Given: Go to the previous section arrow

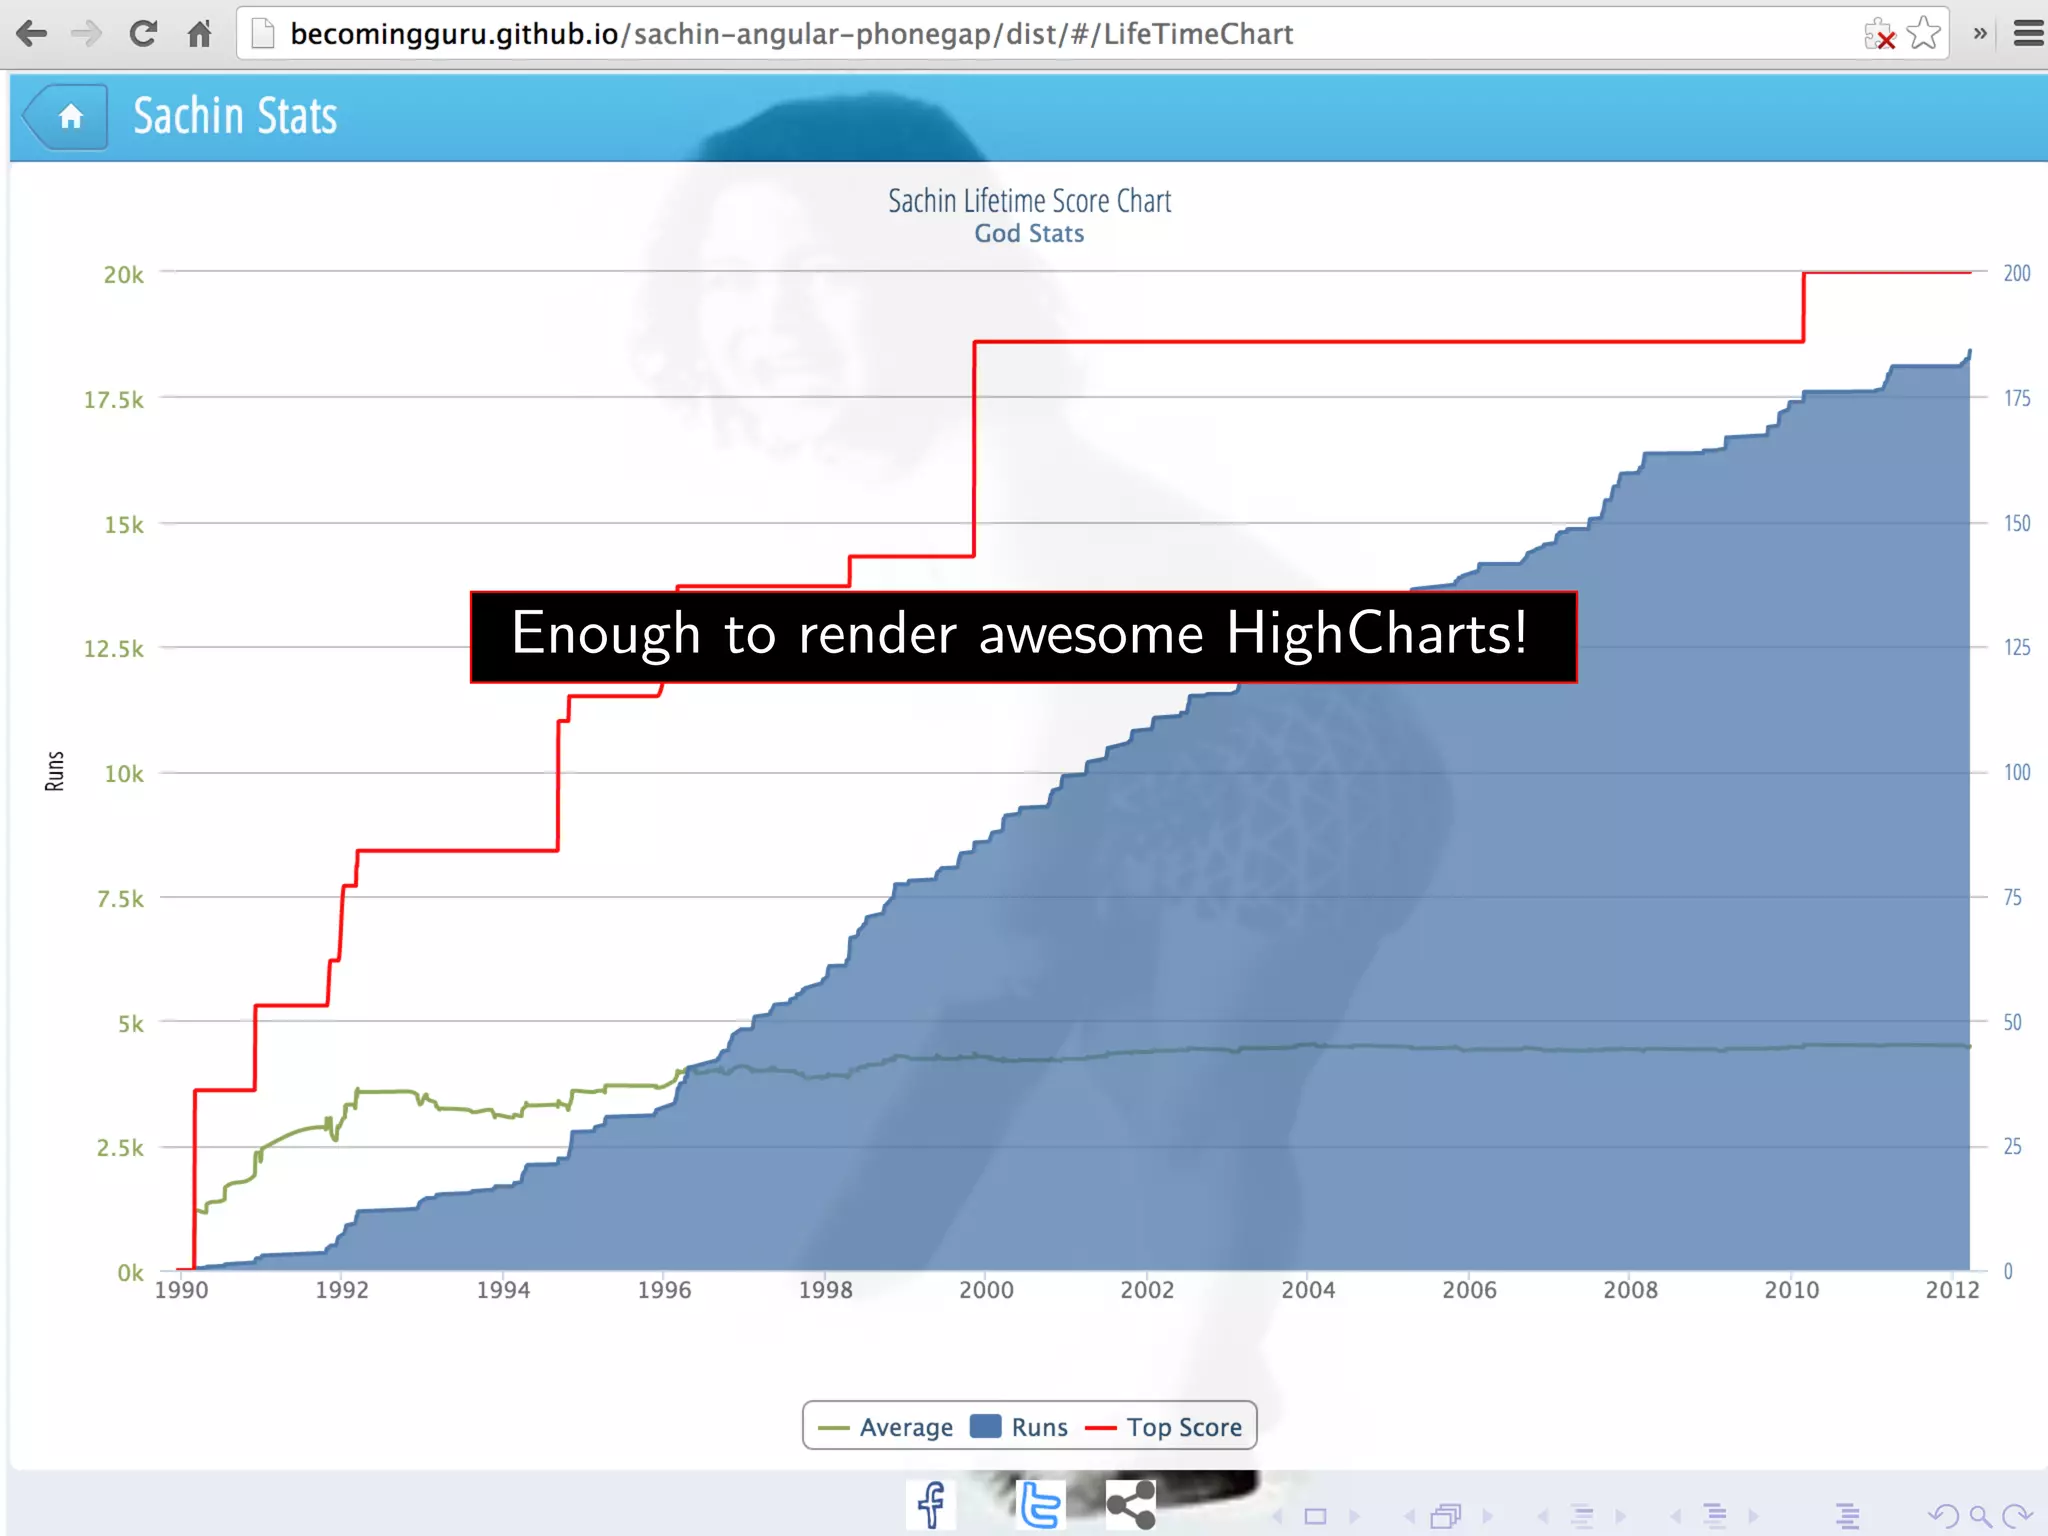Looking at the screenshot, I should click(x=1676, y=1517).
